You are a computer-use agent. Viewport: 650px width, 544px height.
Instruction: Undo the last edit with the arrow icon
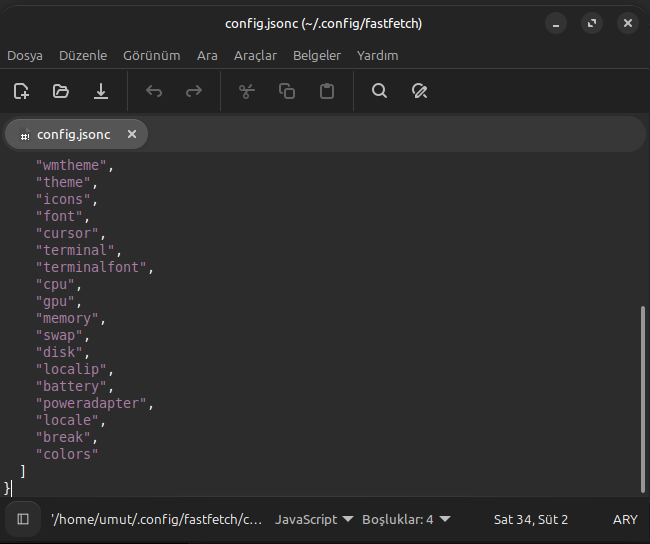coord(154,91)
